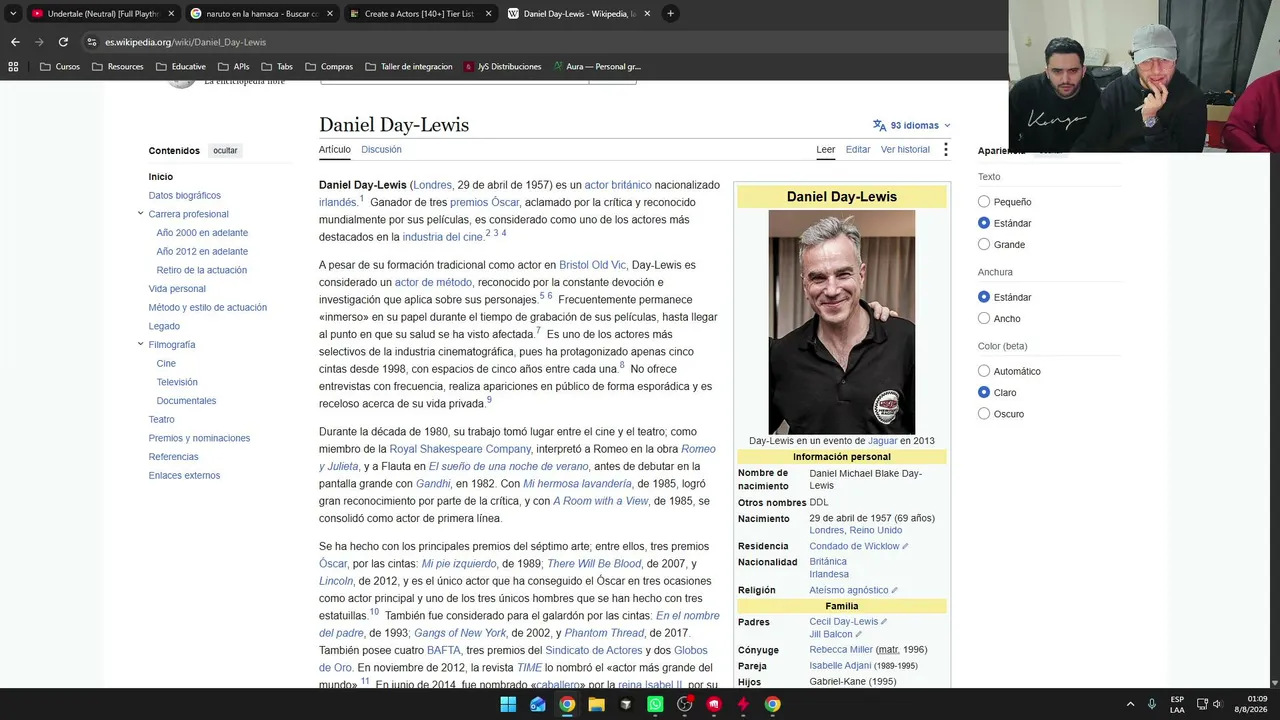Open the 93 idiomas language menu
The image size is (1280, 720).
tap(911, 125)
